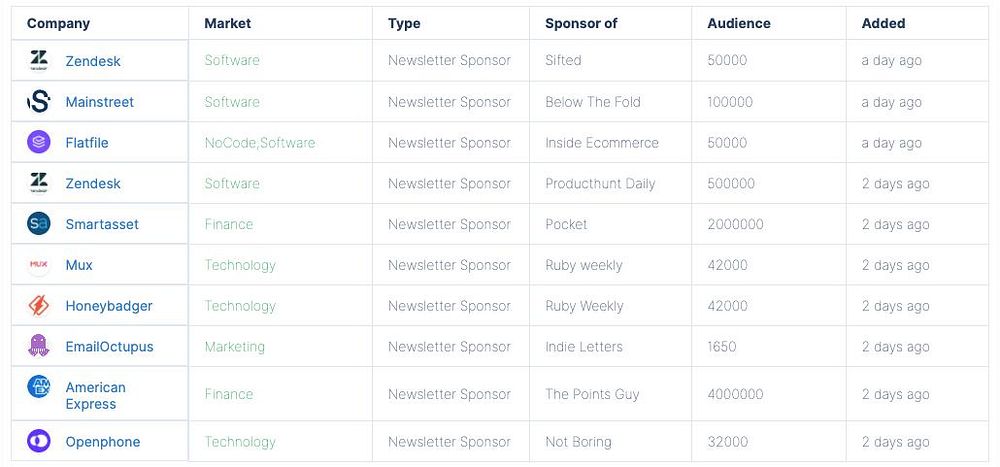The height and width of the screenshot is (467, 1000).
Task: Click the Marketing market tag
Action: 234,346
